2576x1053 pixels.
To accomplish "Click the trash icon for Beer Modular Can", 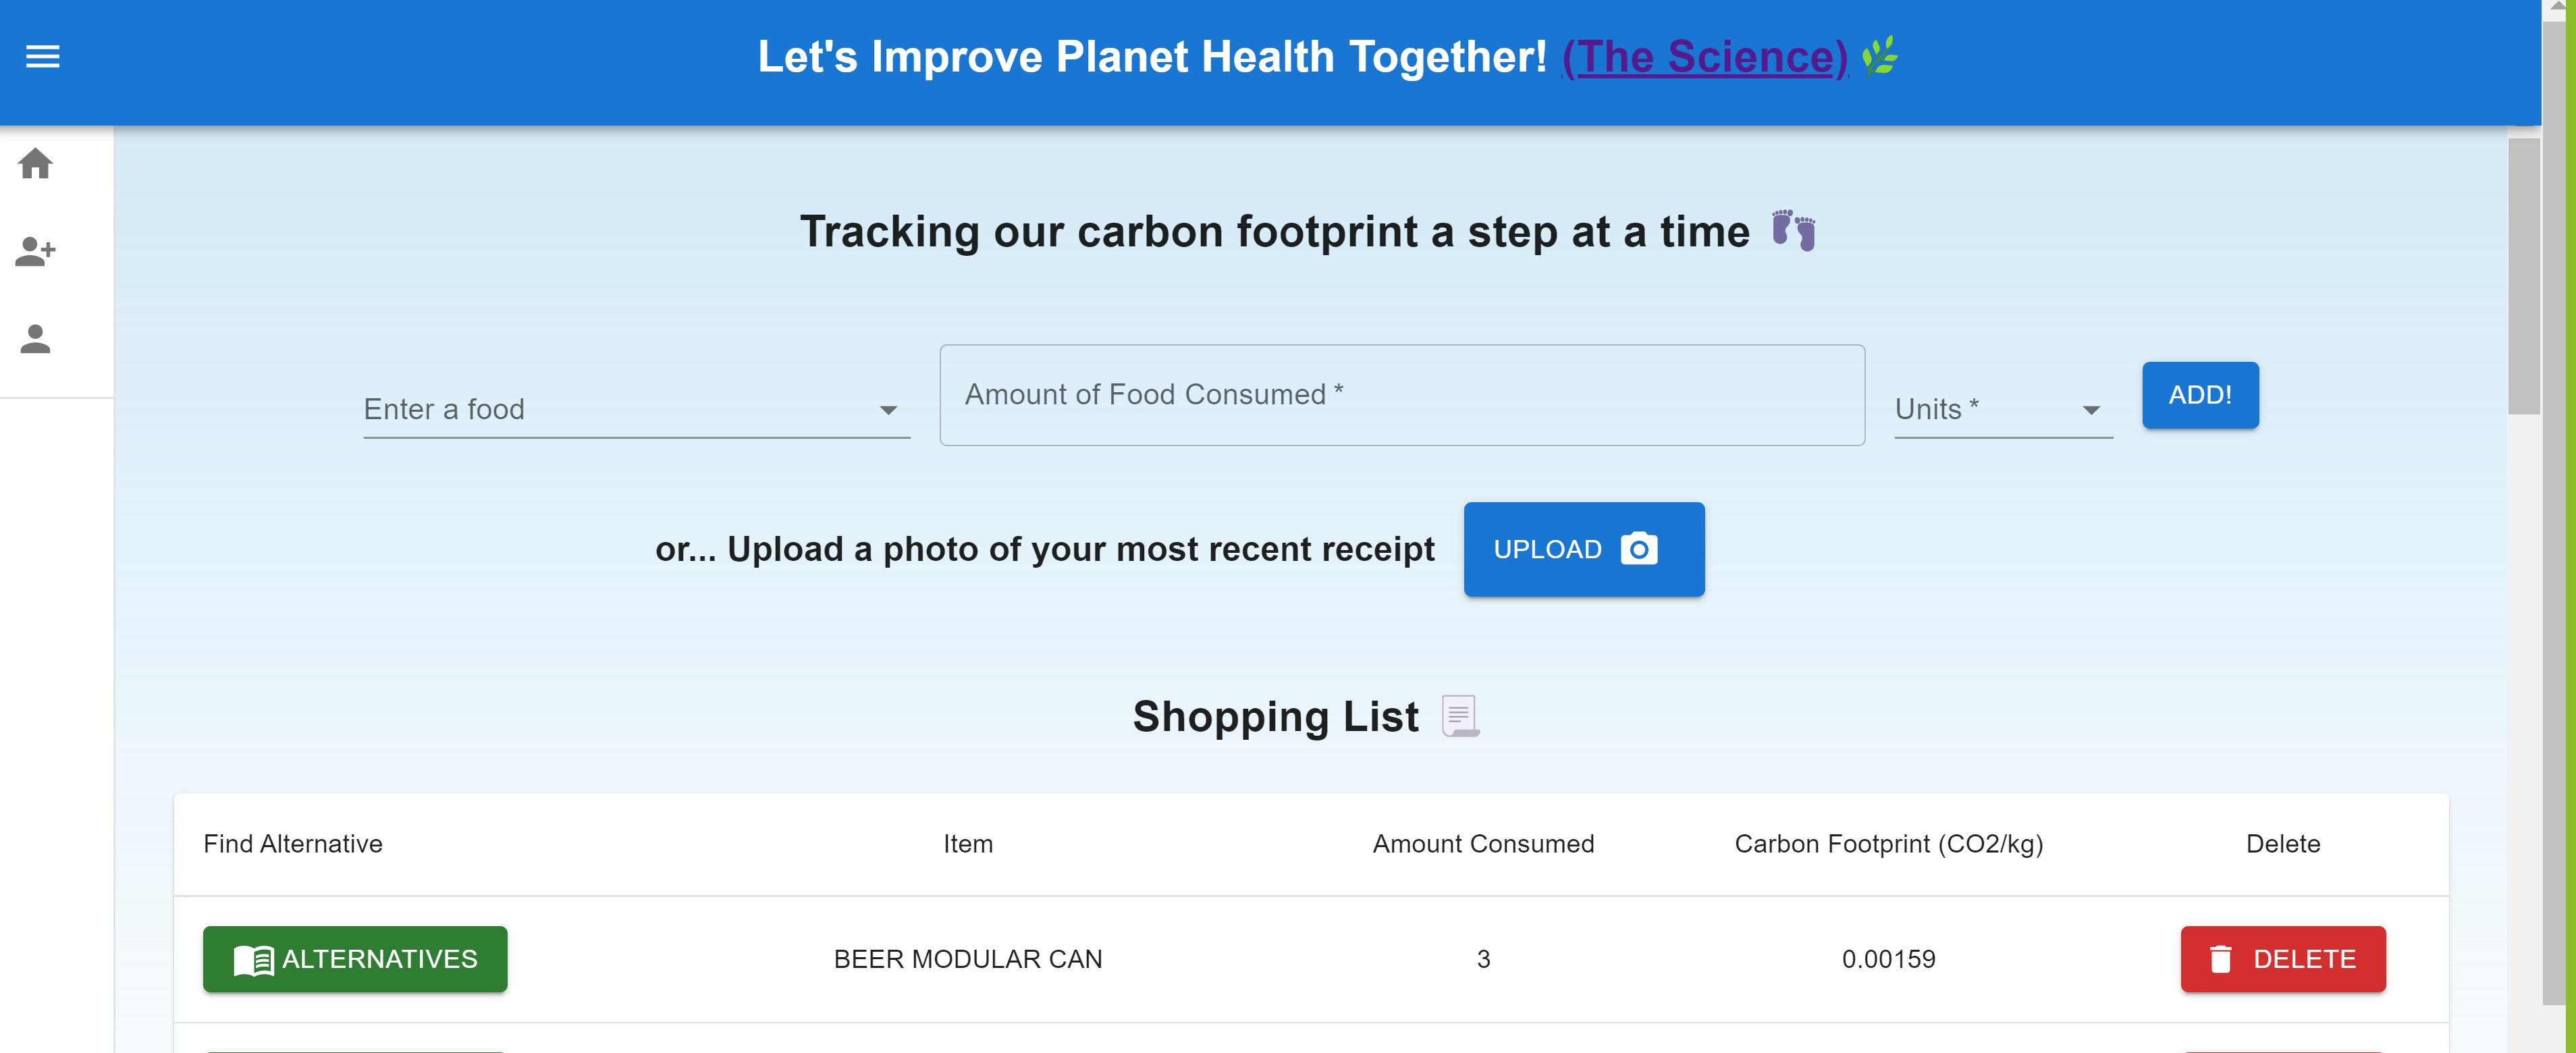I will click(x=2220, y=959).
